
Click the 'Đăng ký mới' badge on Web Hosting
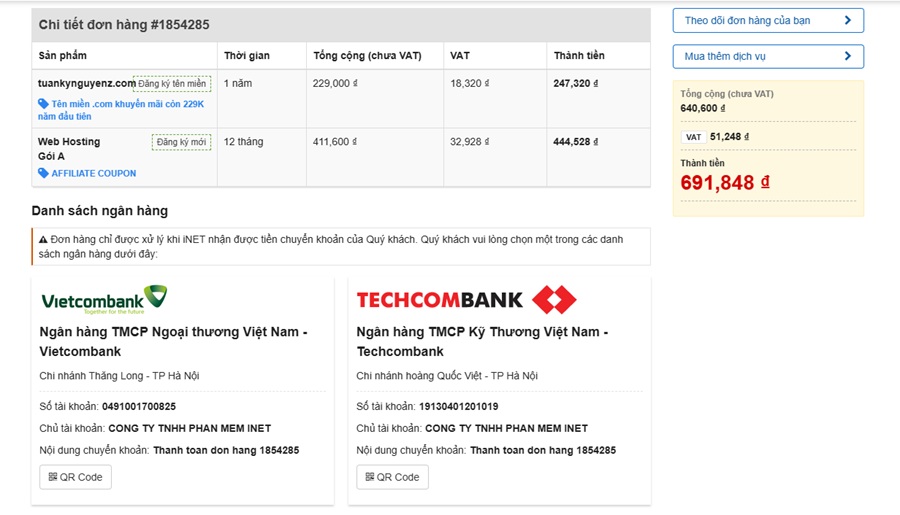click(x=181, y=142)
